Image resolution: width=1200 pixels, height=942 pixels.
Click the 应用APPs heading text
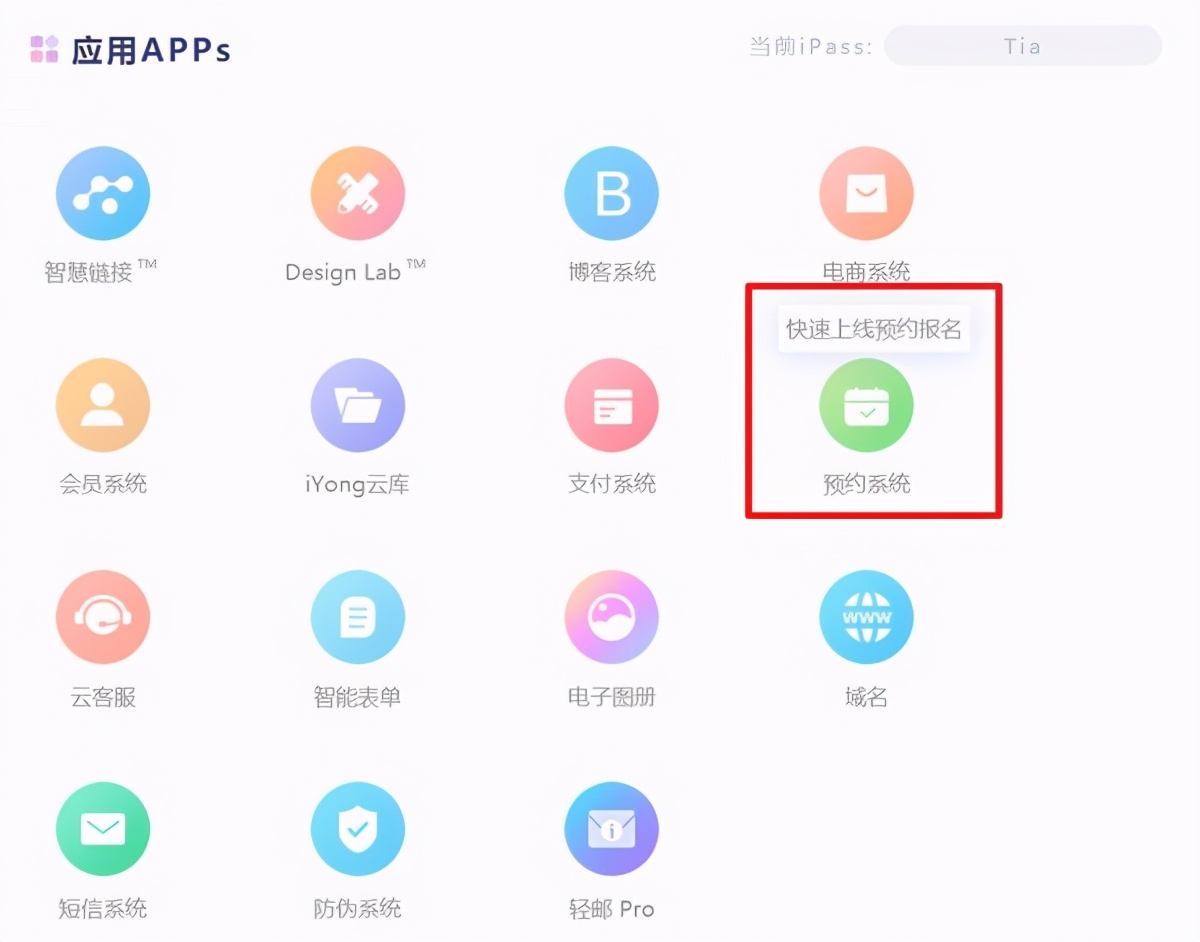151,50
